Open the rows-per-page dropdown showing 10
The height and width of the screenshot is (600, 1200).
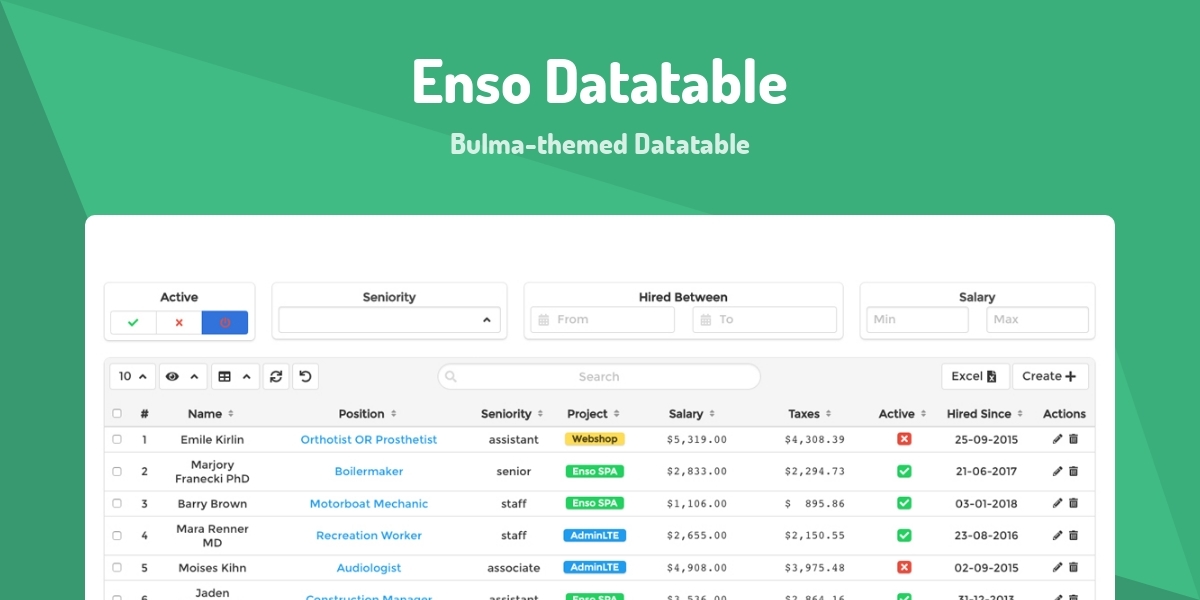(x=132, y=377)
